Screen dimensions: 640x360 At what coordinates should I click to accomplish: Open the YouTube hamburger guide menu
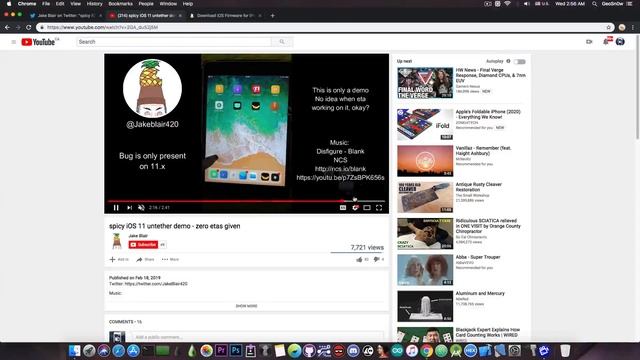pos(13,42)
